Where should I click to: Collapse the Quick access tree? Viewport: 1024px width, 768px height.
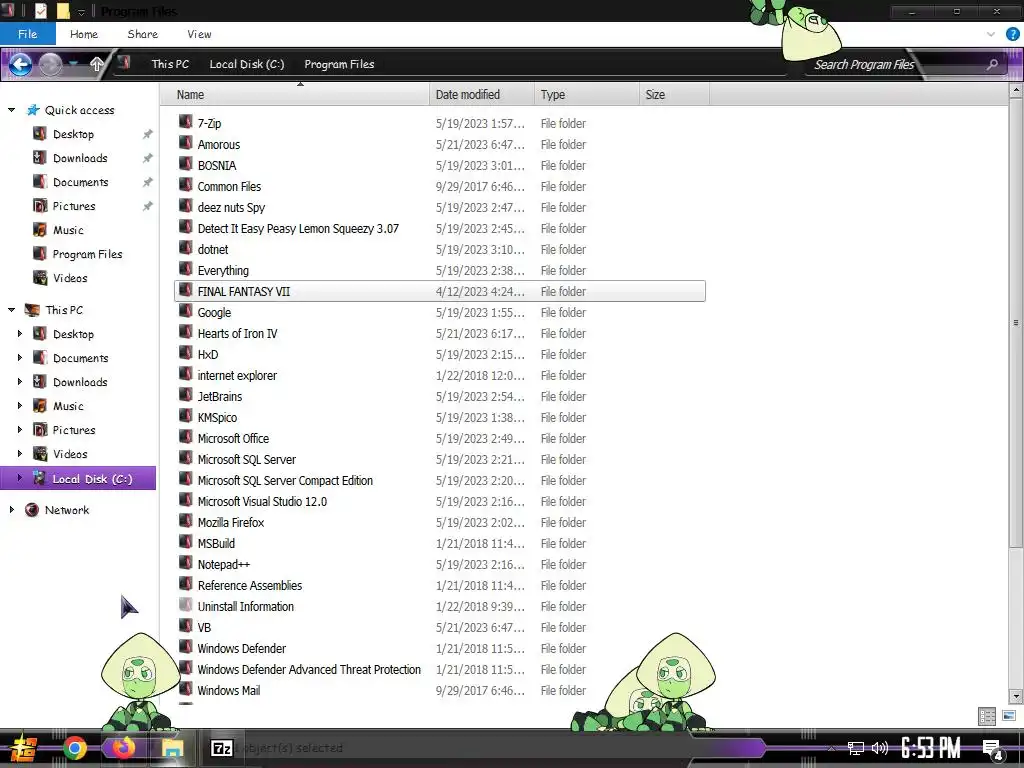(11, 110)
